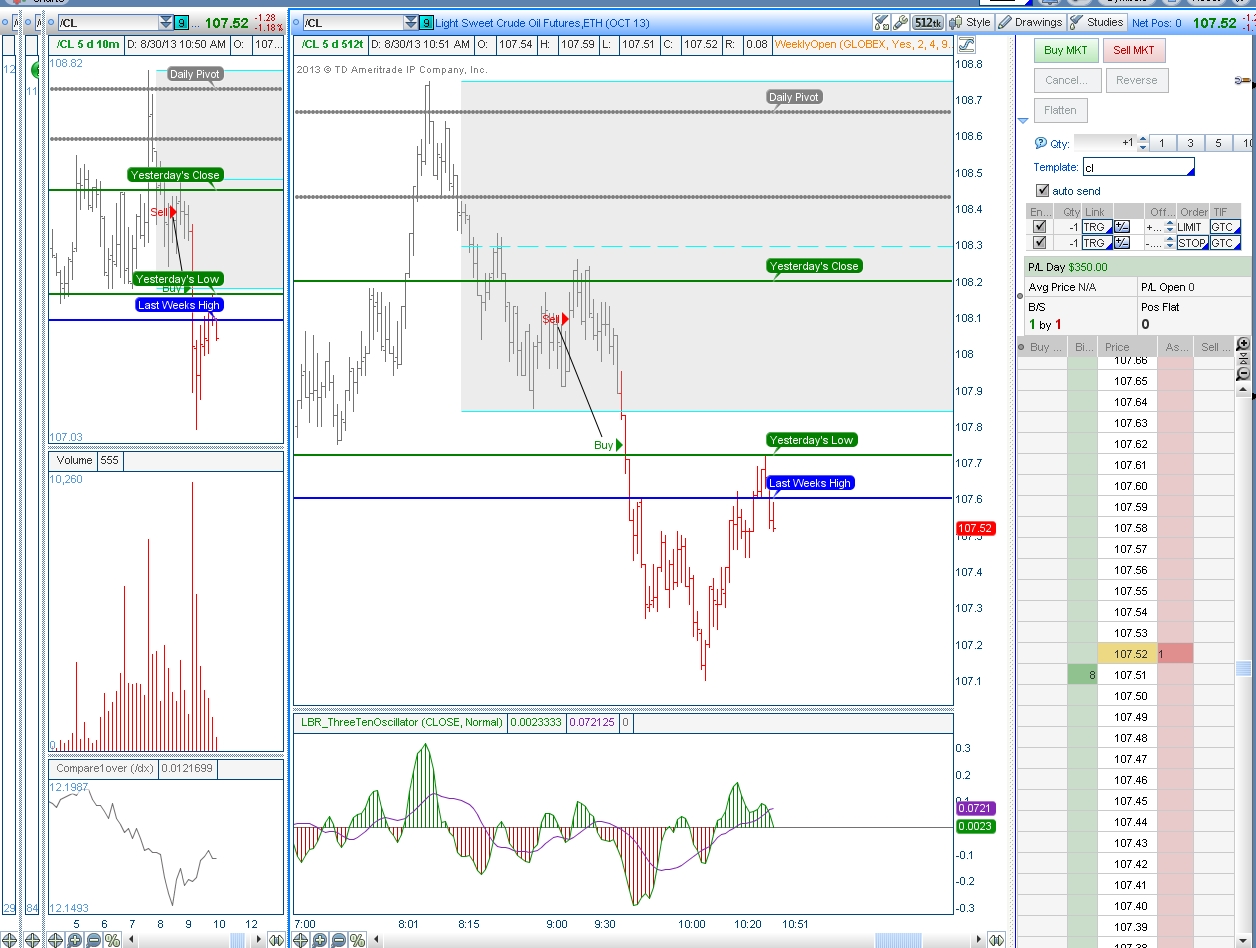The height and width of the screenshot is (948, 1256).
Task: Click the Sell MKT button
Action: click(x=1134, y=50)
